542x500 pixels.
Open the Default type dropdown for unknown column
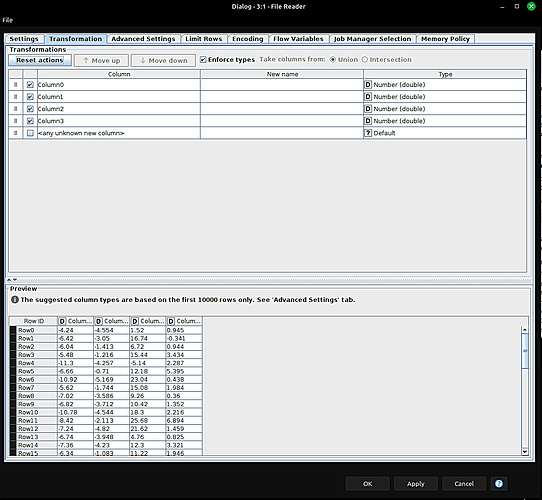coord(445,133)
